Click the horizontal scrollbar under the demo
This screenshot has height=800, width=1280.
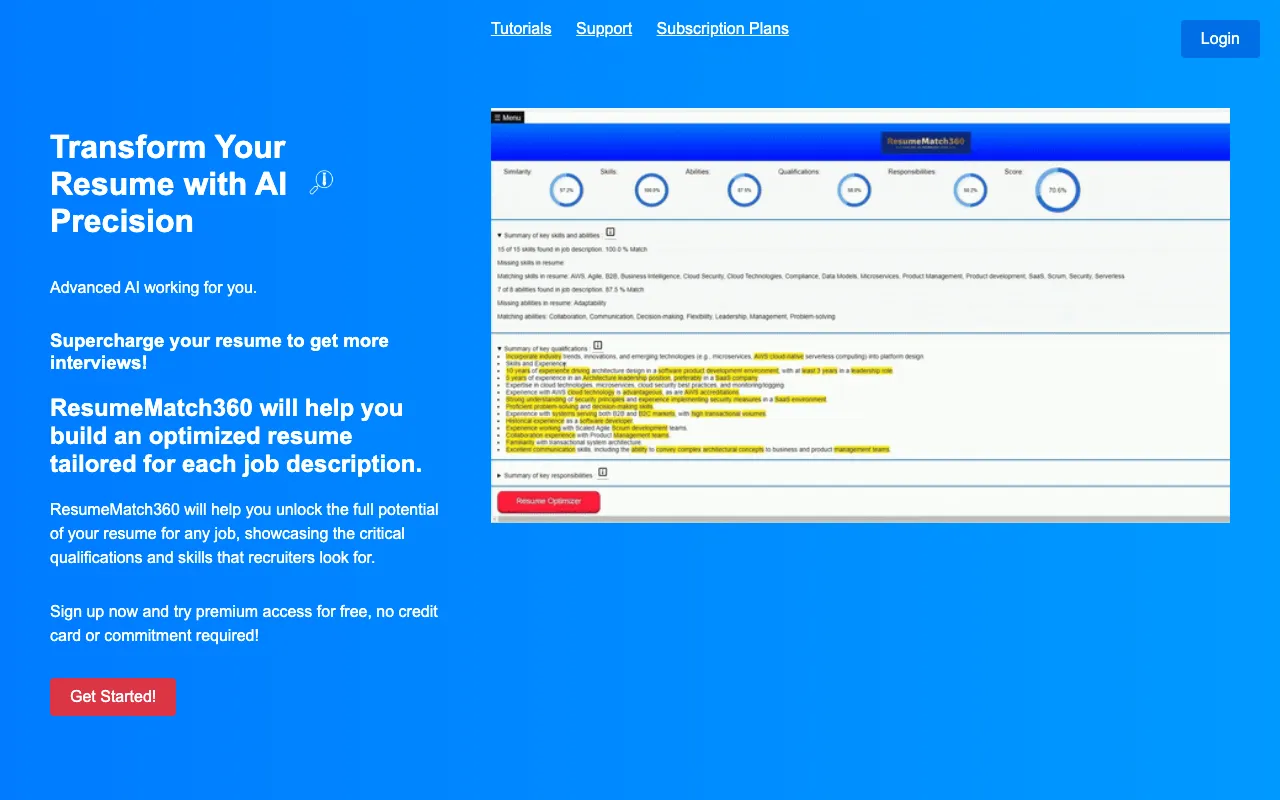click(x=860, y=519)
